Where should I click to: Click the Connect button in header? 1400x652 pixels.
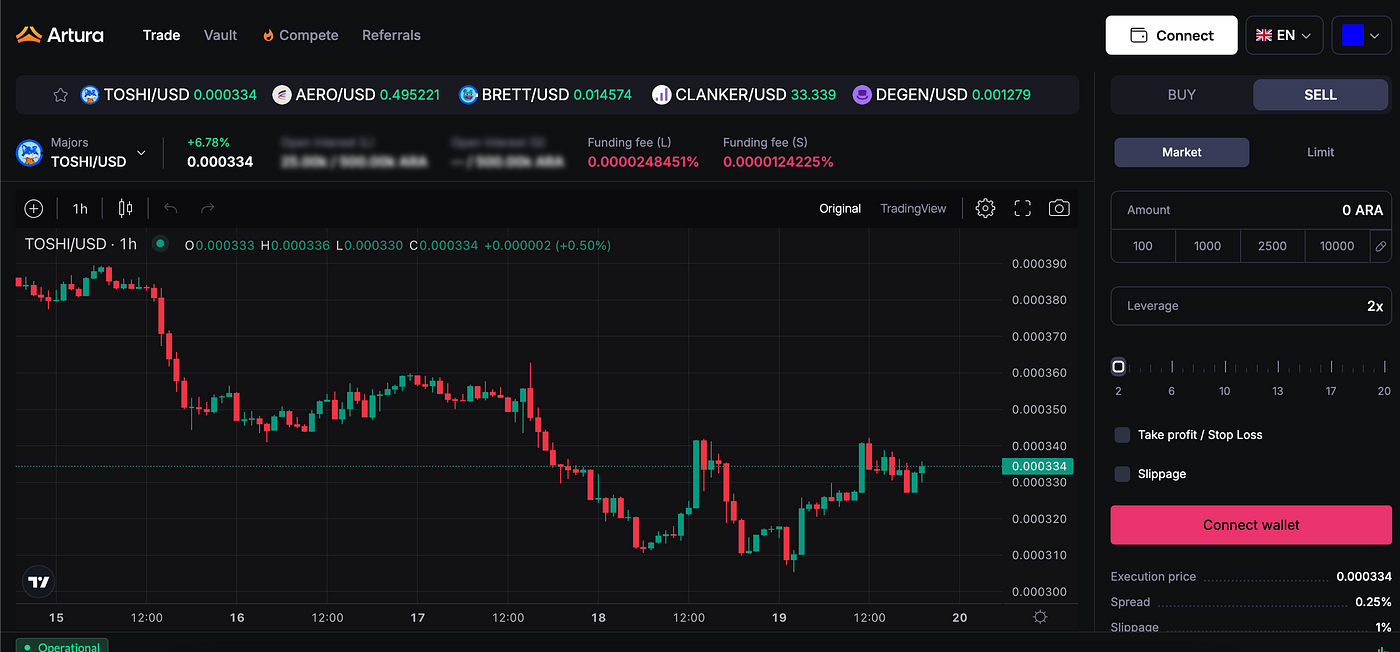pyautogui.click(x=1171, y=35)
